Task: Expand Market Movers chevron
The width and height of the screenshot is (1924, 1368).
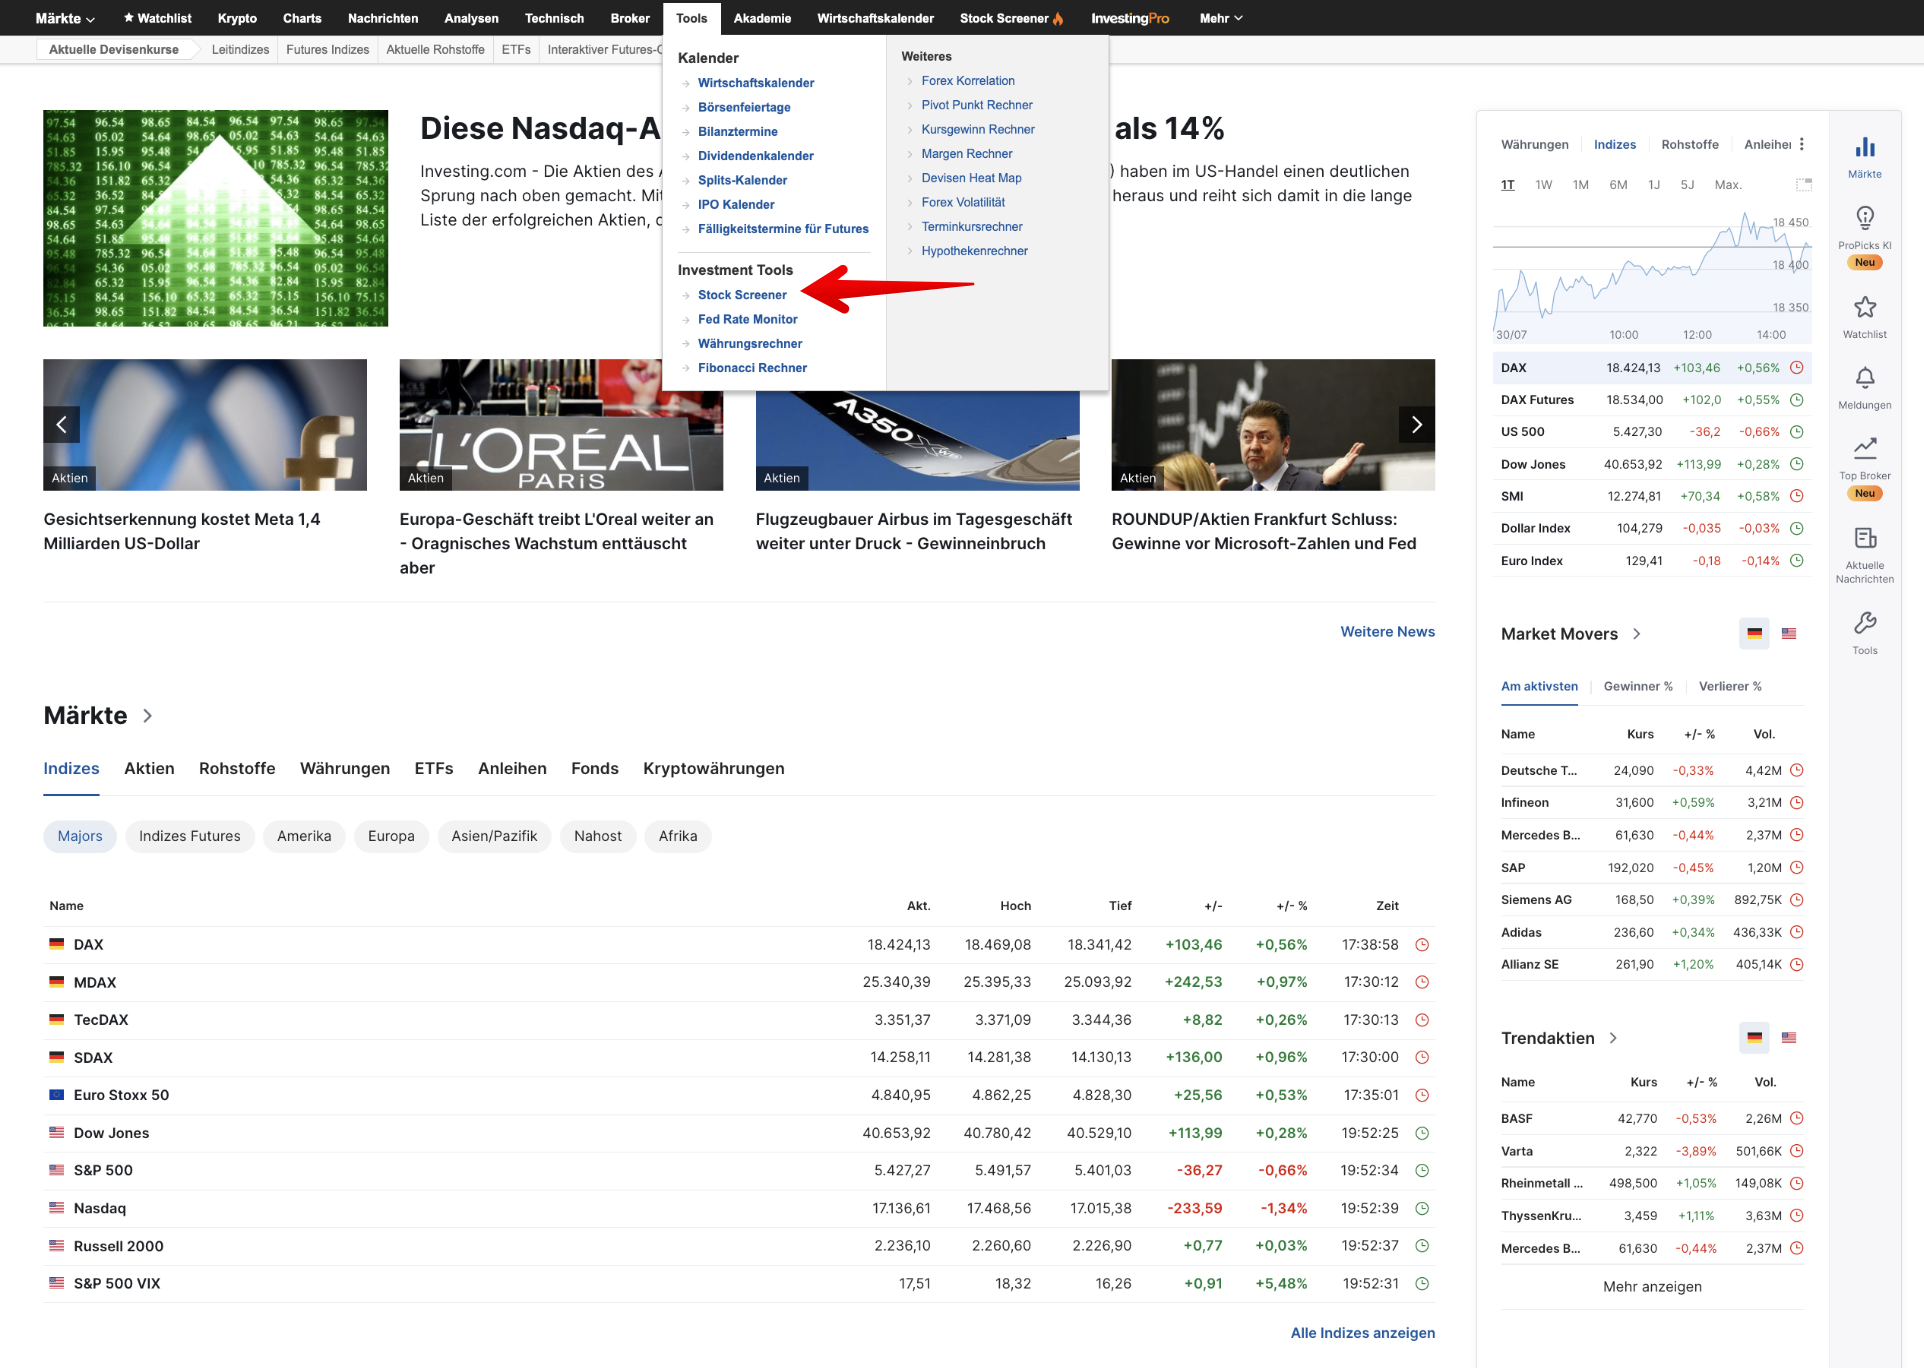Action: pyautogui.click(x=1637, y=634)
